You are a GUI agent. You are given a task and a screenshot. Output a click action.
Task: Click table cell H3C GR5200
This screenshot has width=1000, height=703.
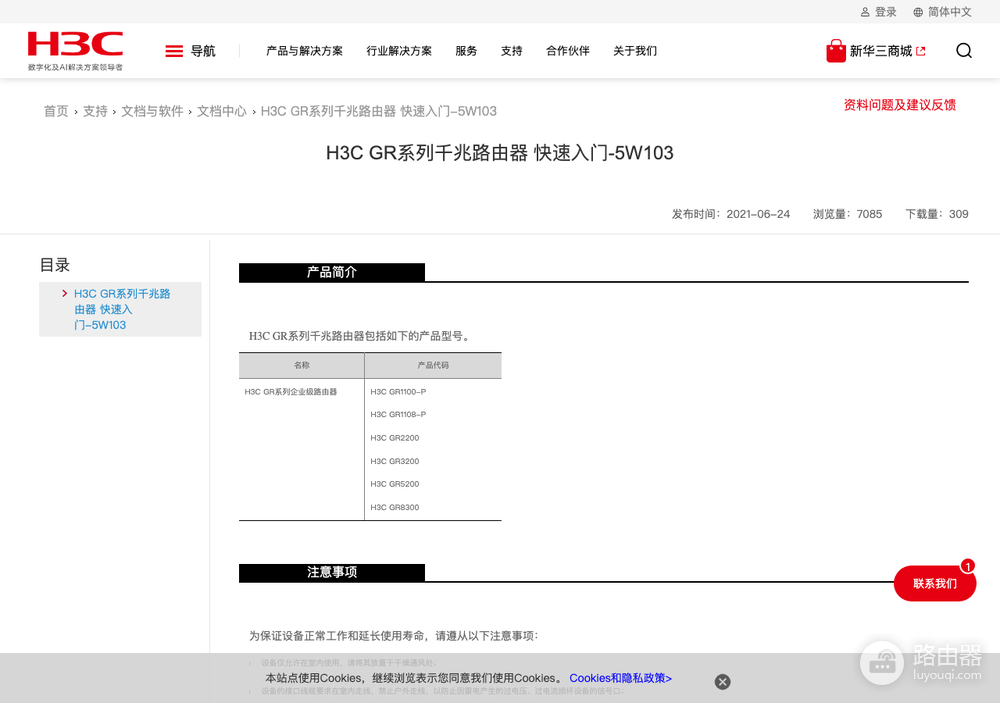(395, 484)
